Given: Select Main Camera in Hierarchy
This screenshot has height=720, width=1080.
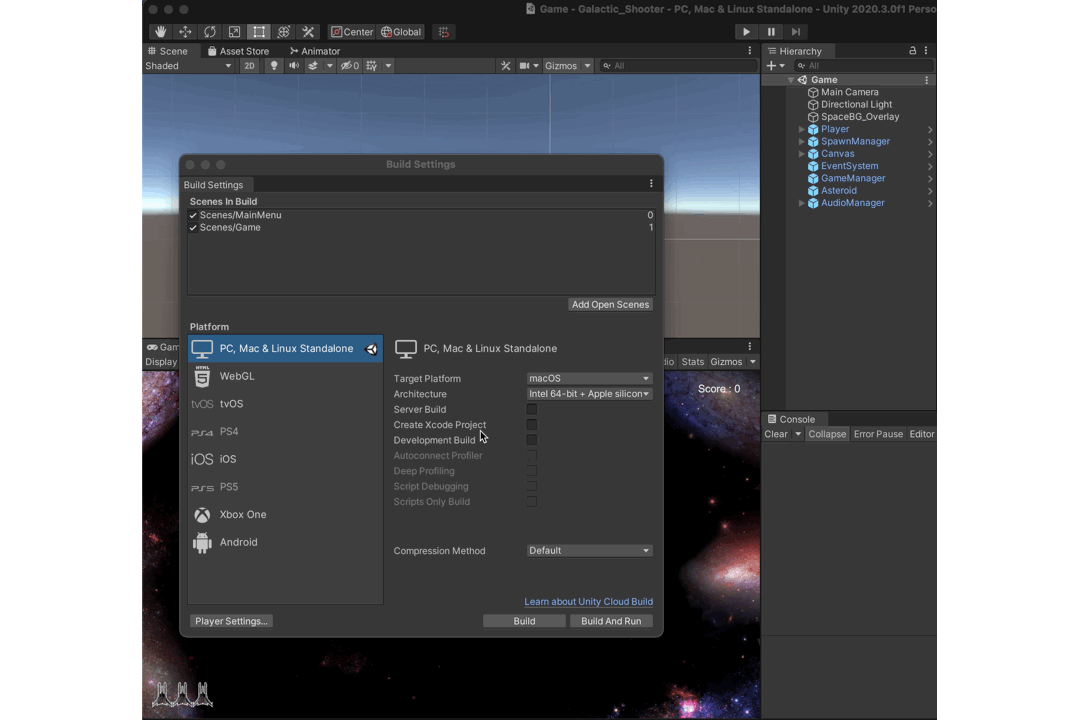Looking at the screenshot, I should [849, 92].
